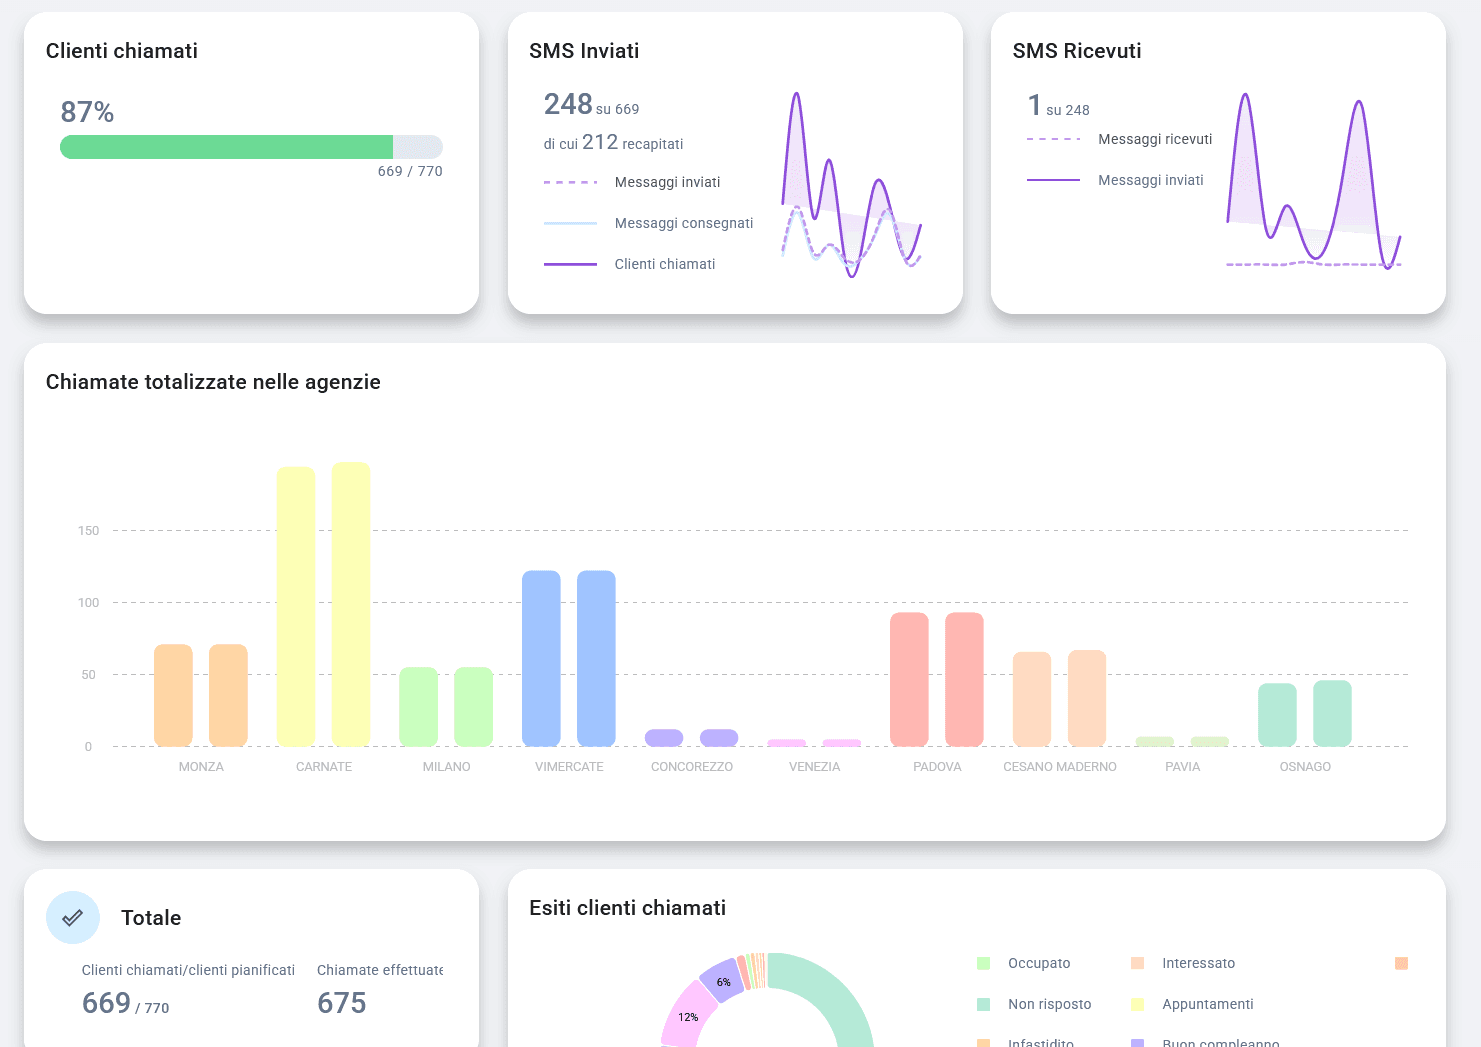Click the orange Infastidito legend swatch
The width and height of the screenshot is (1481, 1047).
(985, 1041)
